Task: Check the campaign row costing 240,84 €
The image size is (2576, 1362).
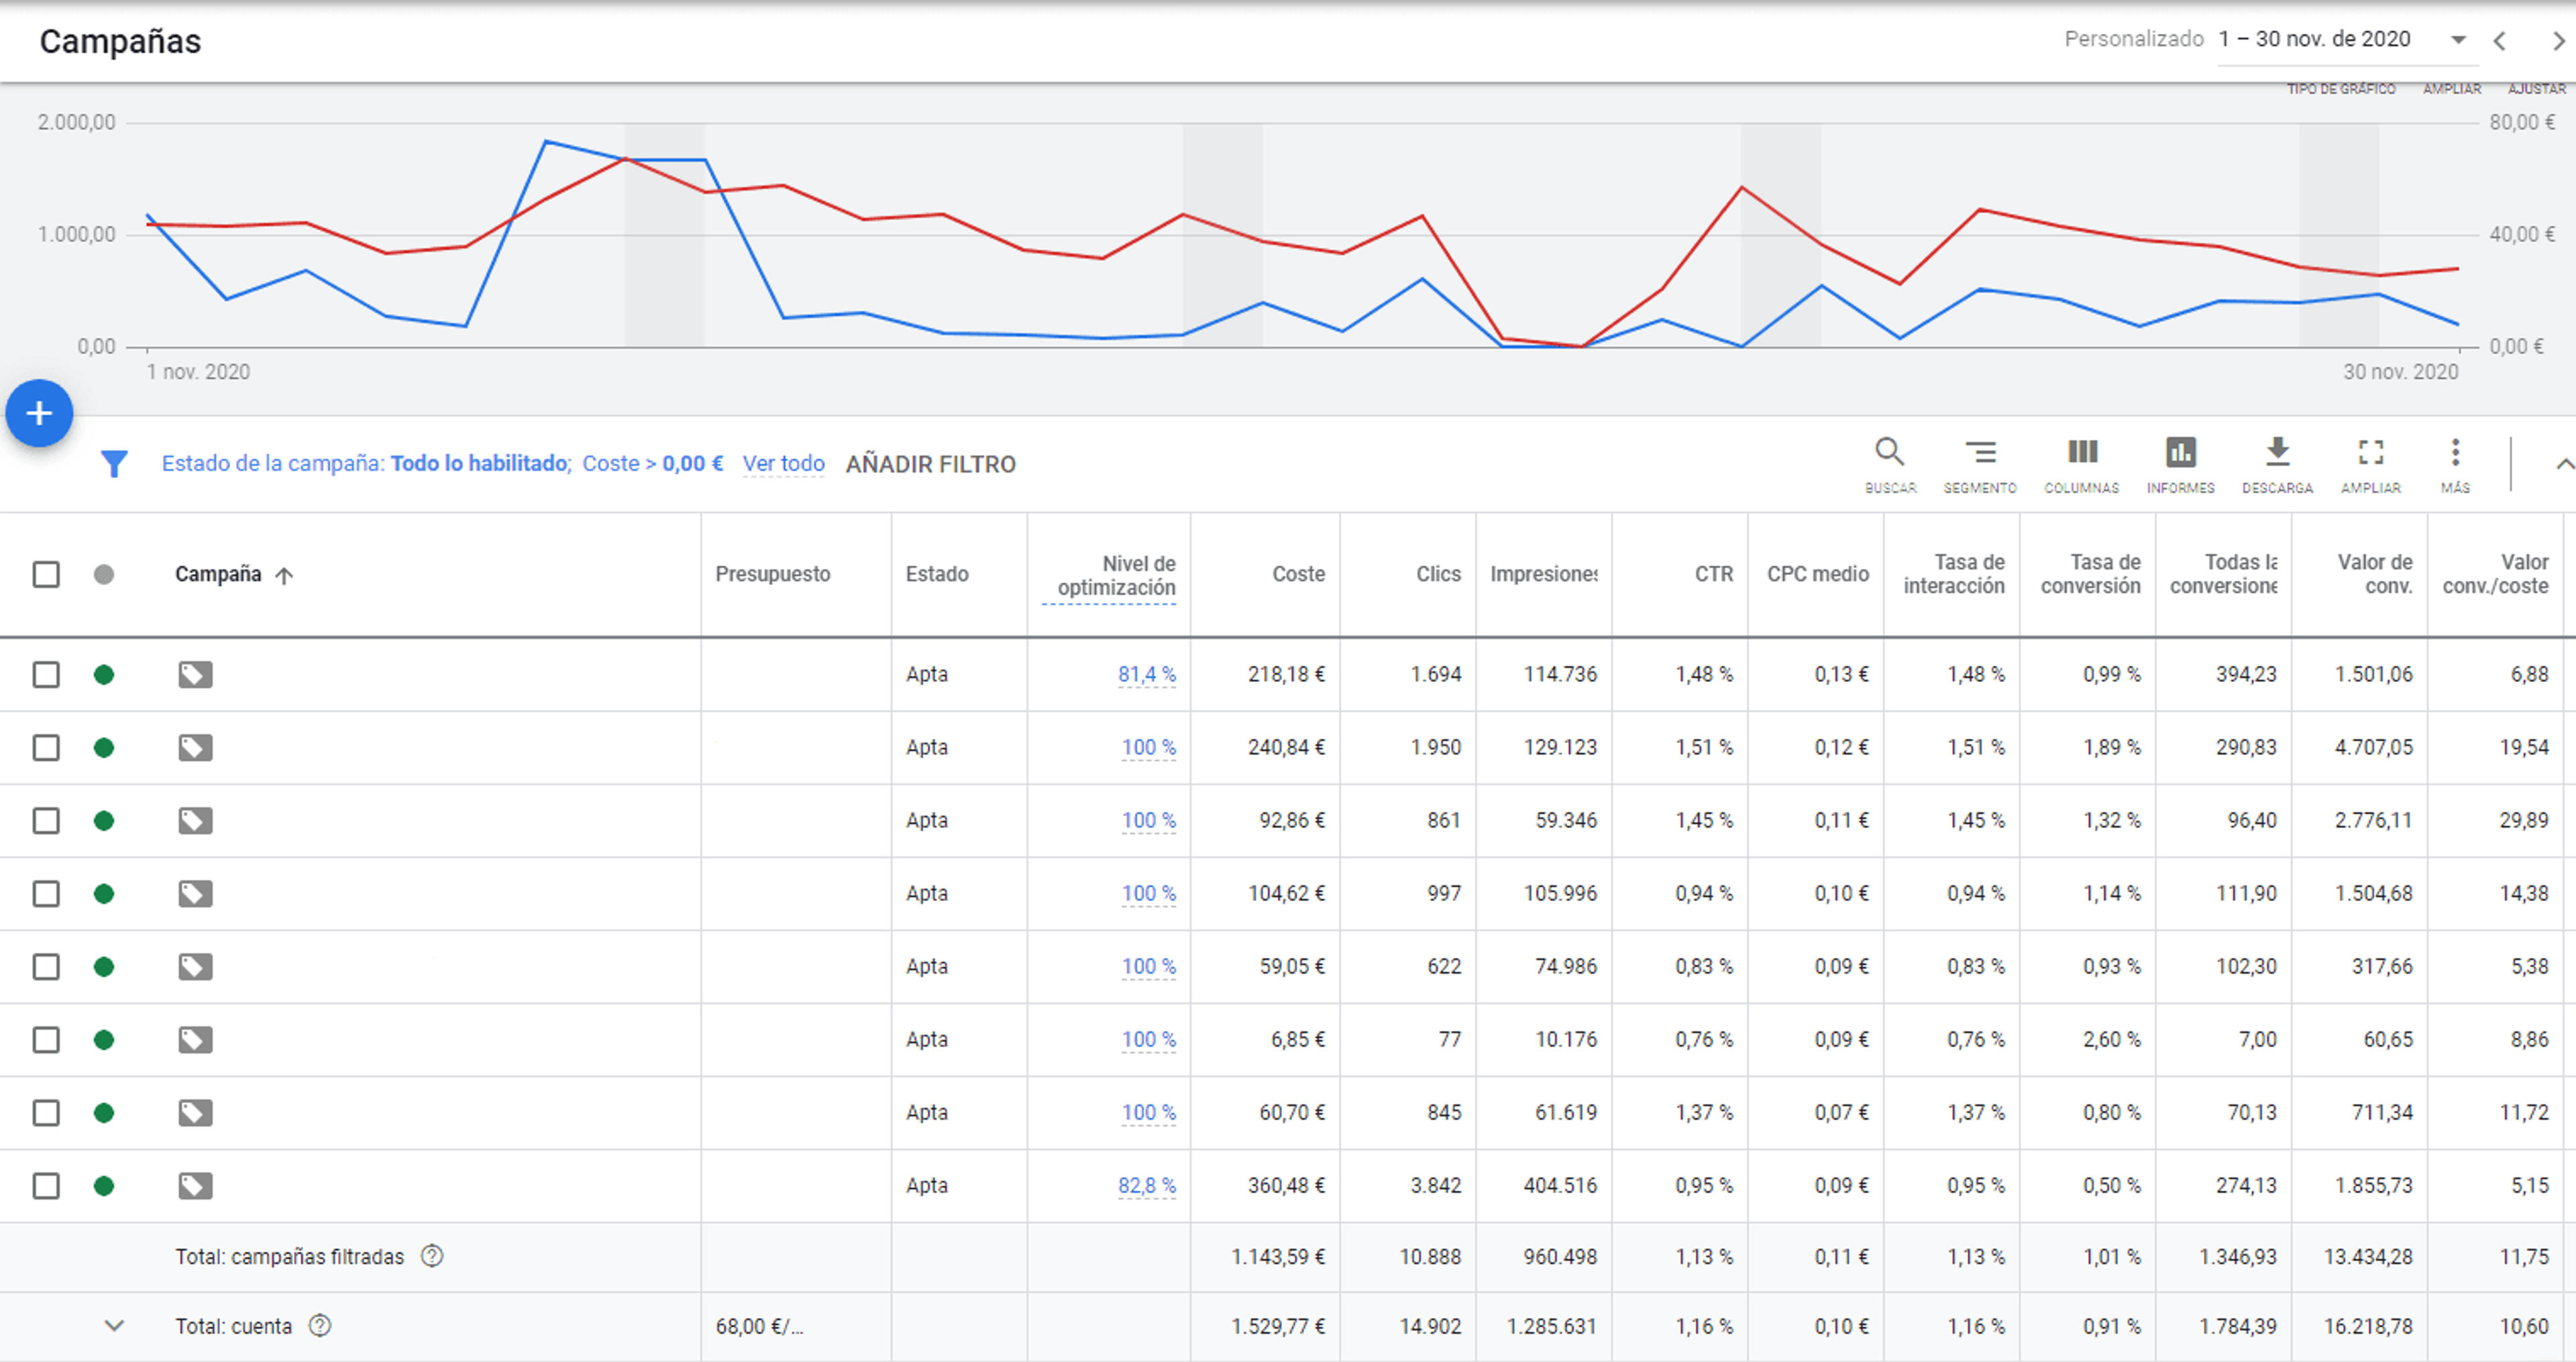Action: 46,748
